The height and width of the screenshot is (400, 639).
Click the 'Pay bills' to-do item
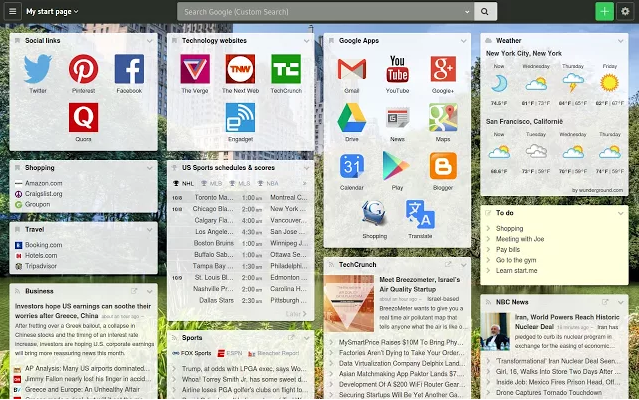click(x=508, y=249)
